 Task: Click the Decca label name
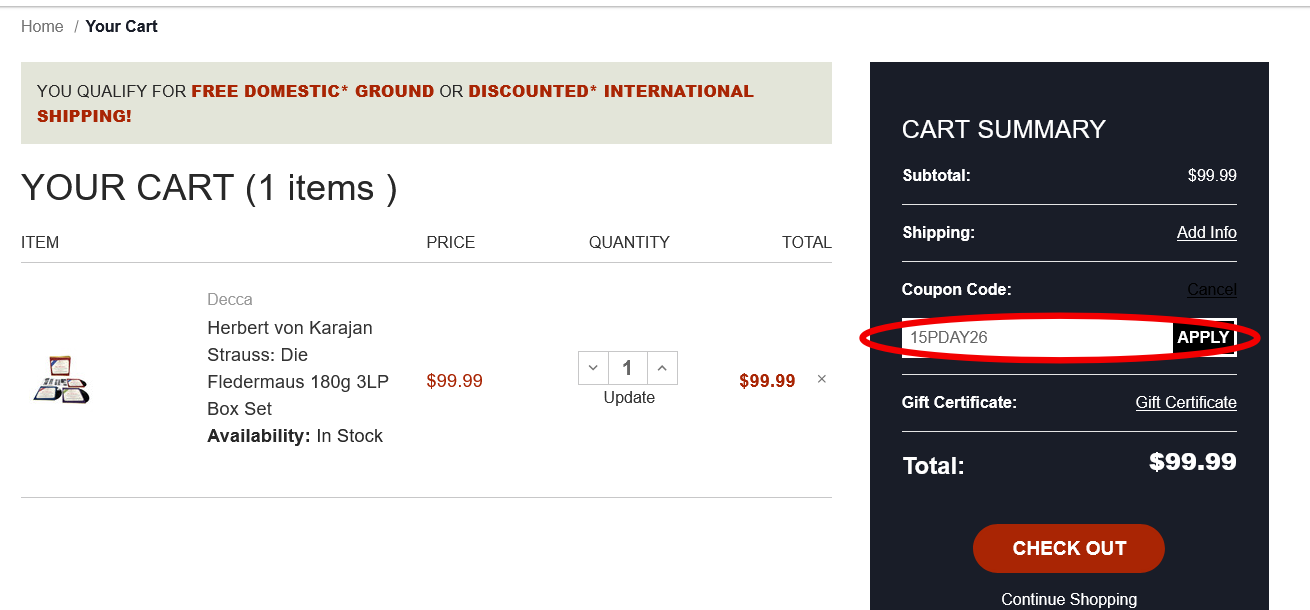point(229,299)
